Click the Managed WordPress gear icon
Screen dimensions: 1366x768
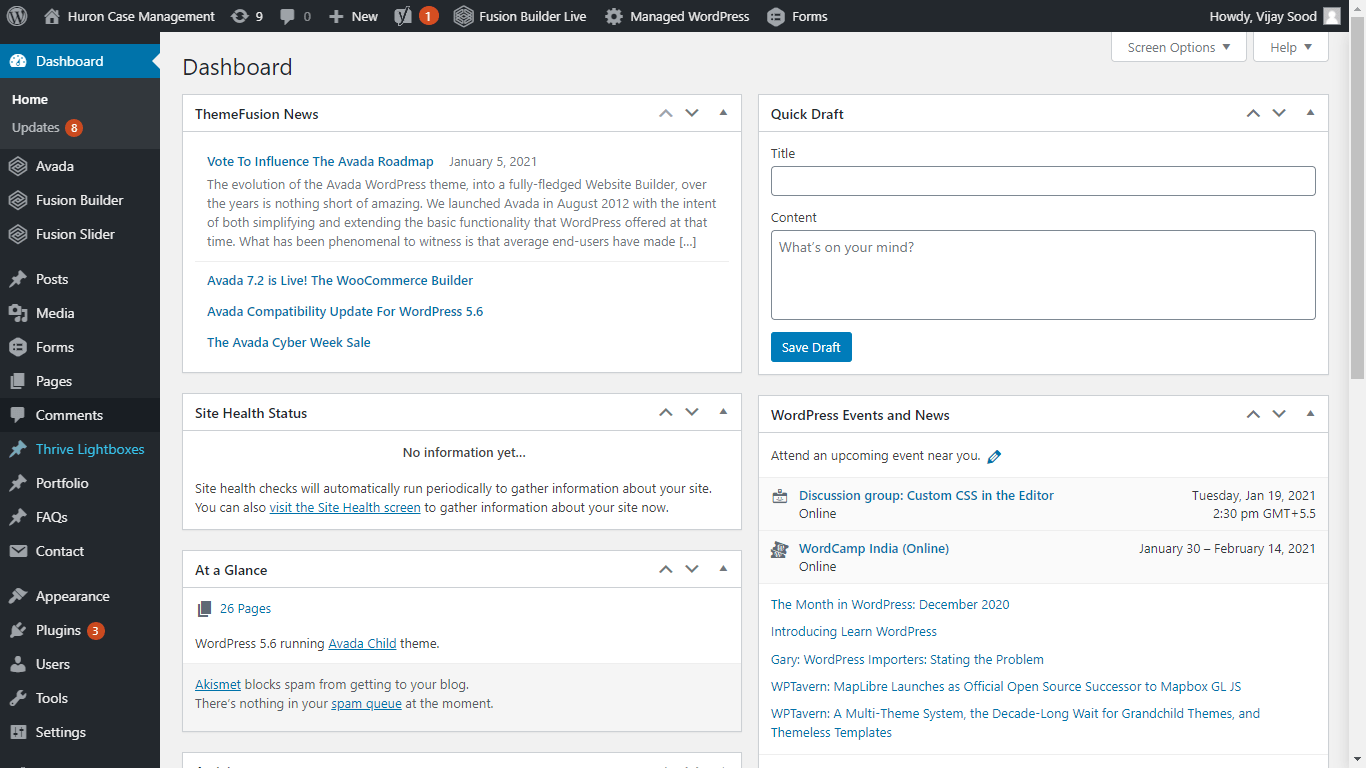point(613,16)
